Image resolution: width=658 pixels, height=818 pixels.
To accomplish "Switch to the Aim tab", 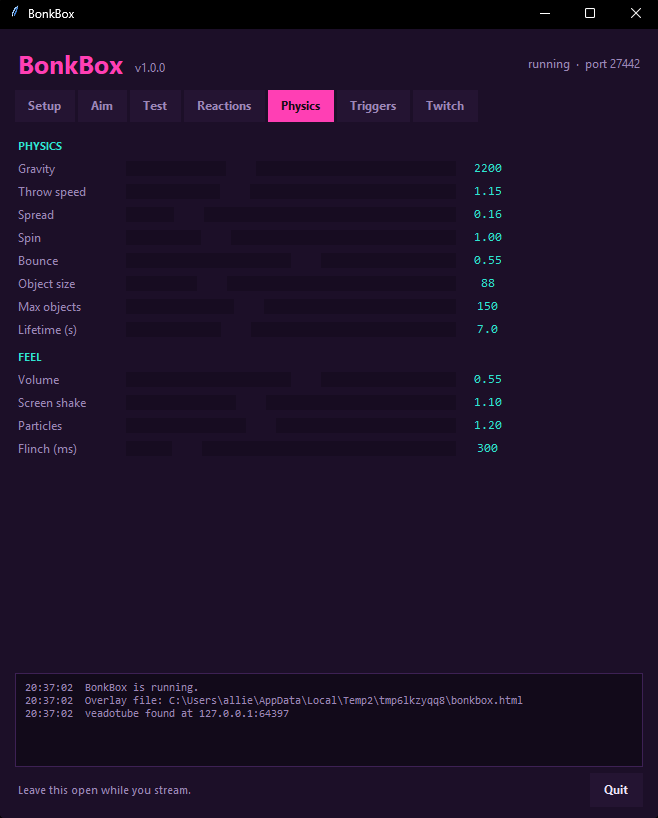I will pos(102,106).
